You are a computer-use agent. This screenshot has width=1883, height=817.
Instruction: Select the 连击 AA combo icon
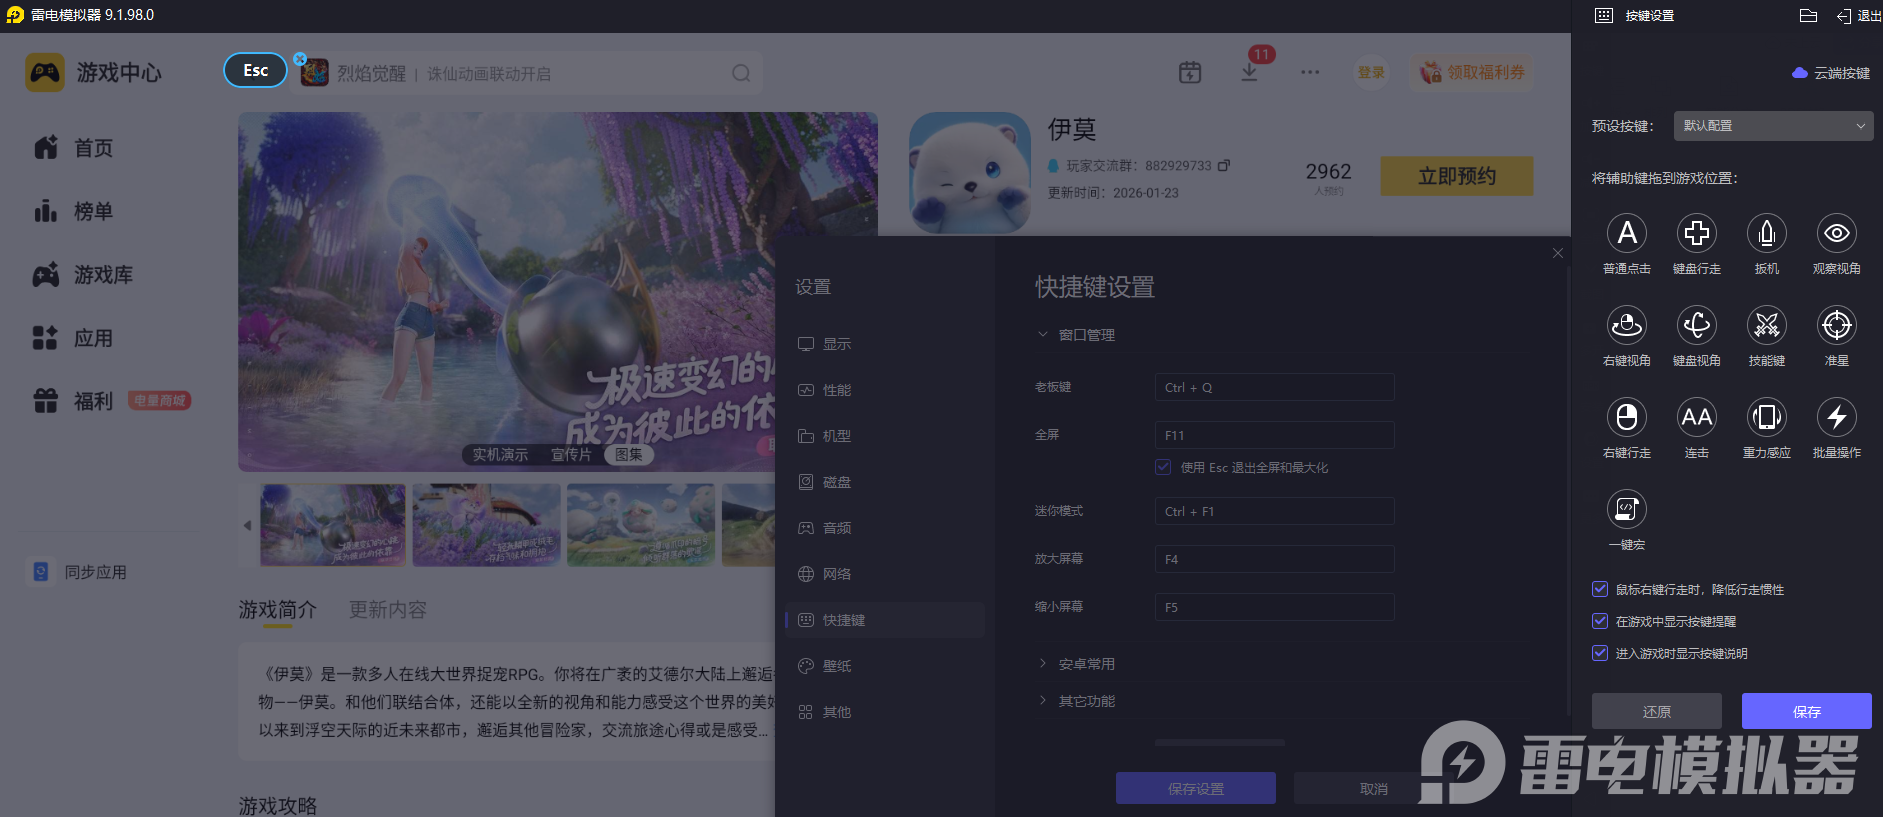pyautogui.click(x=1697, y=417)
